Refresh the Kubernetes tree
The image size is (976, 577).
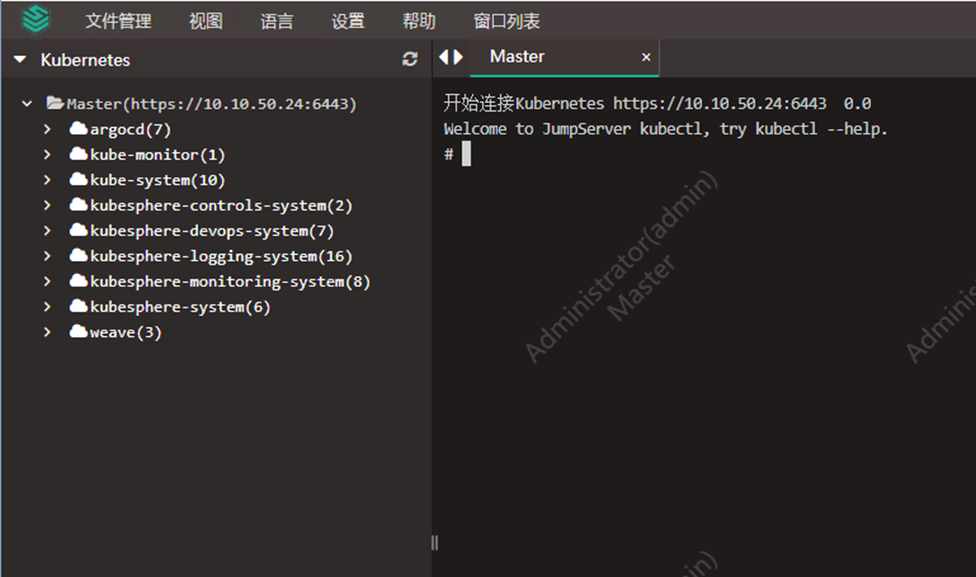(410, 59)
